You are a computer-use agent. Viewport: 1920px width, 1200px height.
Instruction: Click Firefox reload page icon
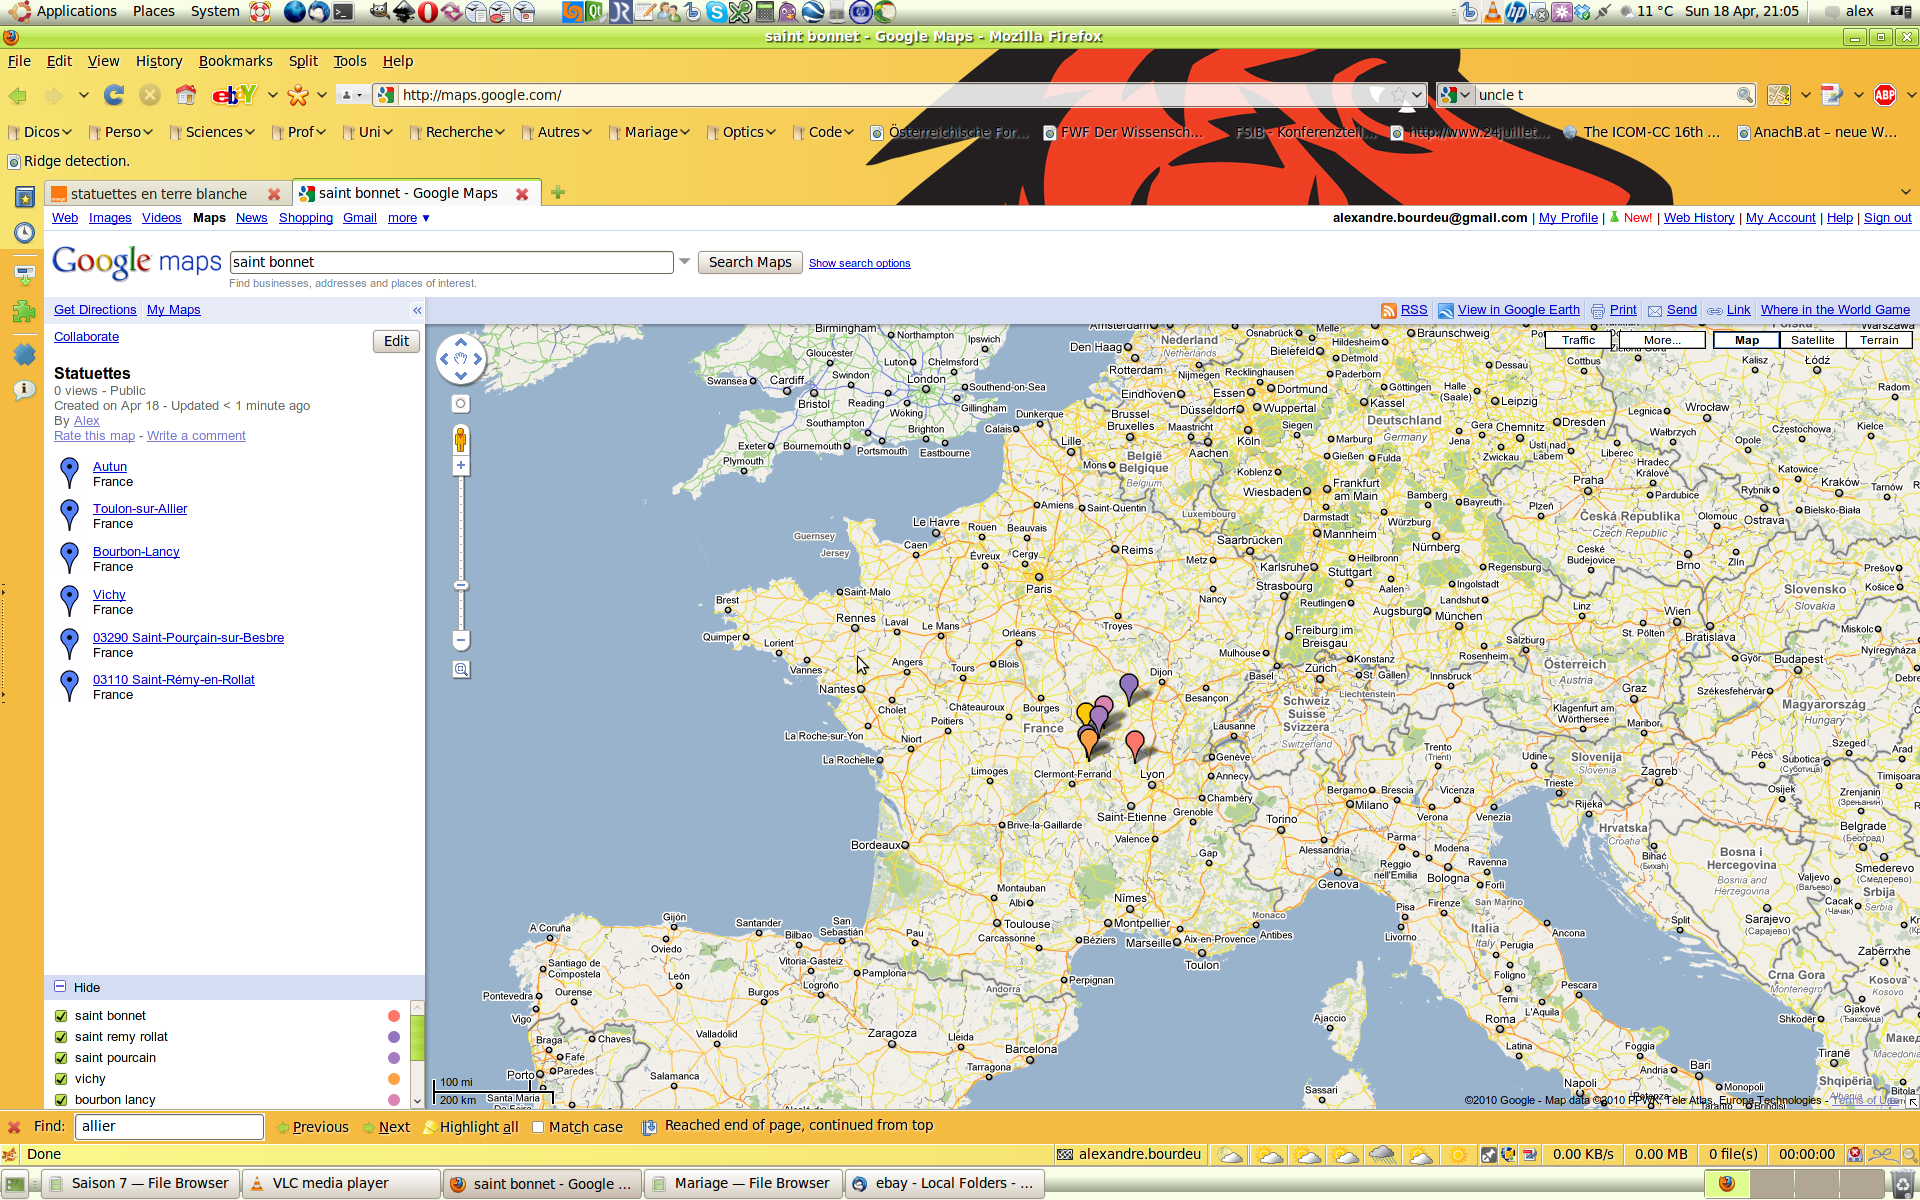[114, 95]
